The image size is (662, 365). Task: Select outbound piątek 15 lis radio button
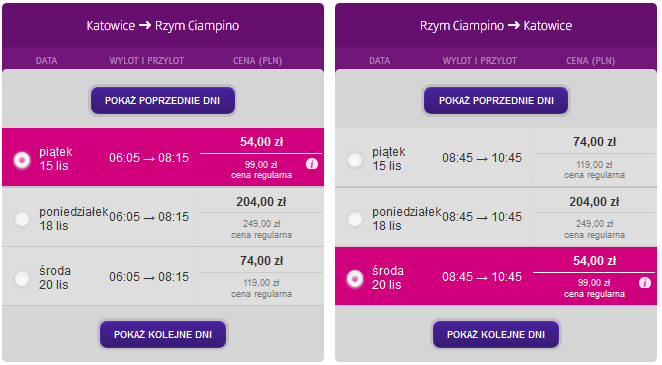[x=22, y=160]
